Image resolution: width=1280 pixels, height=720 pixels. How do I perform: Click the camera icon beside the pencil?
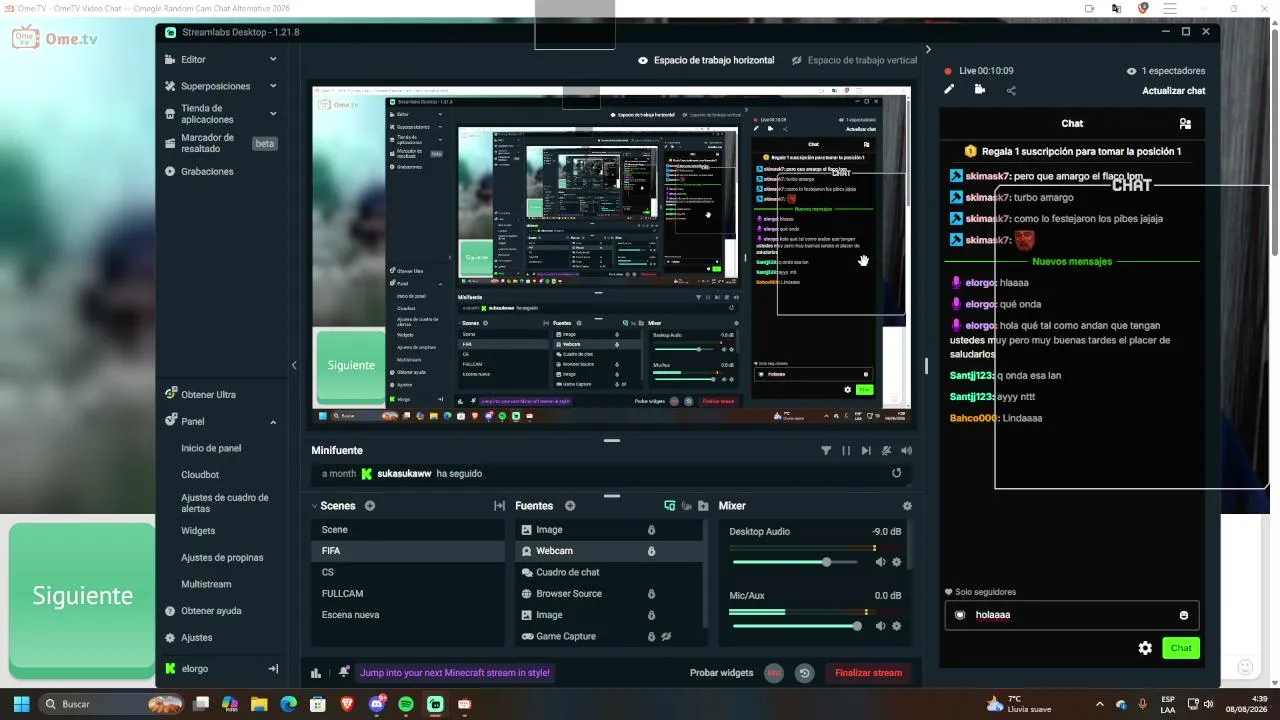979,89
